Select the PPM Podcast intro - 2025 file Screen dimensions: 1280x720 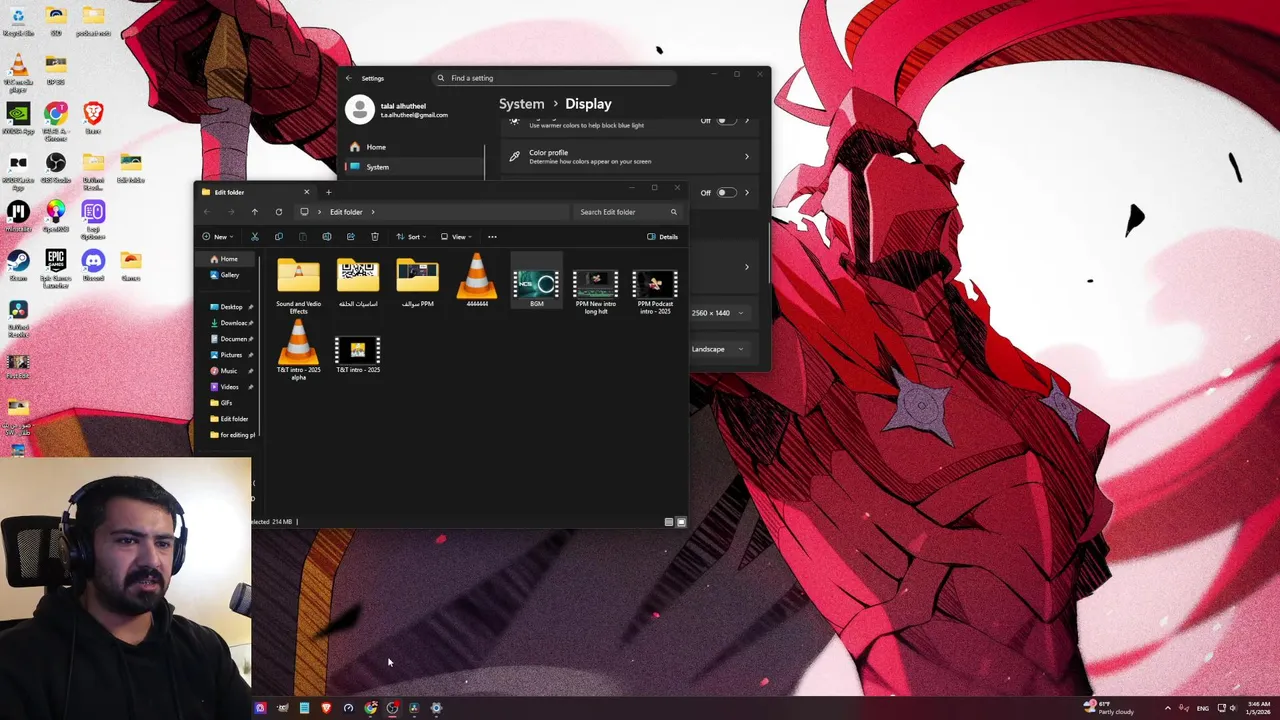(x=655, y=289)
